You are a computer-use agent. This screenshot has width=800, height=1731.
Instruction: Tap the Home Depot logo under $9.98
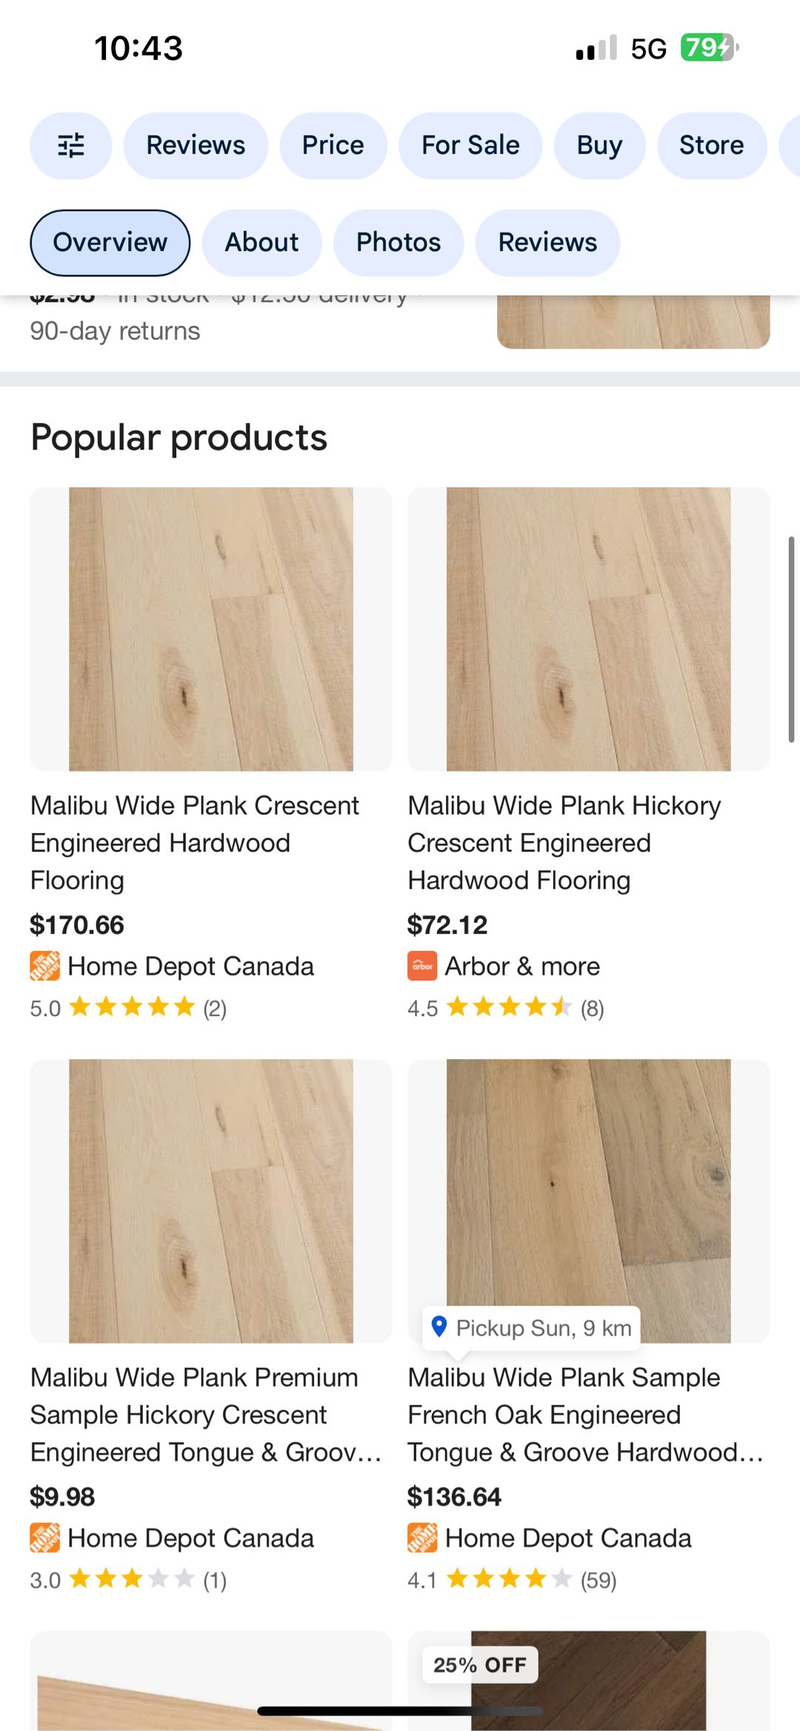(x=45, y=1538)
